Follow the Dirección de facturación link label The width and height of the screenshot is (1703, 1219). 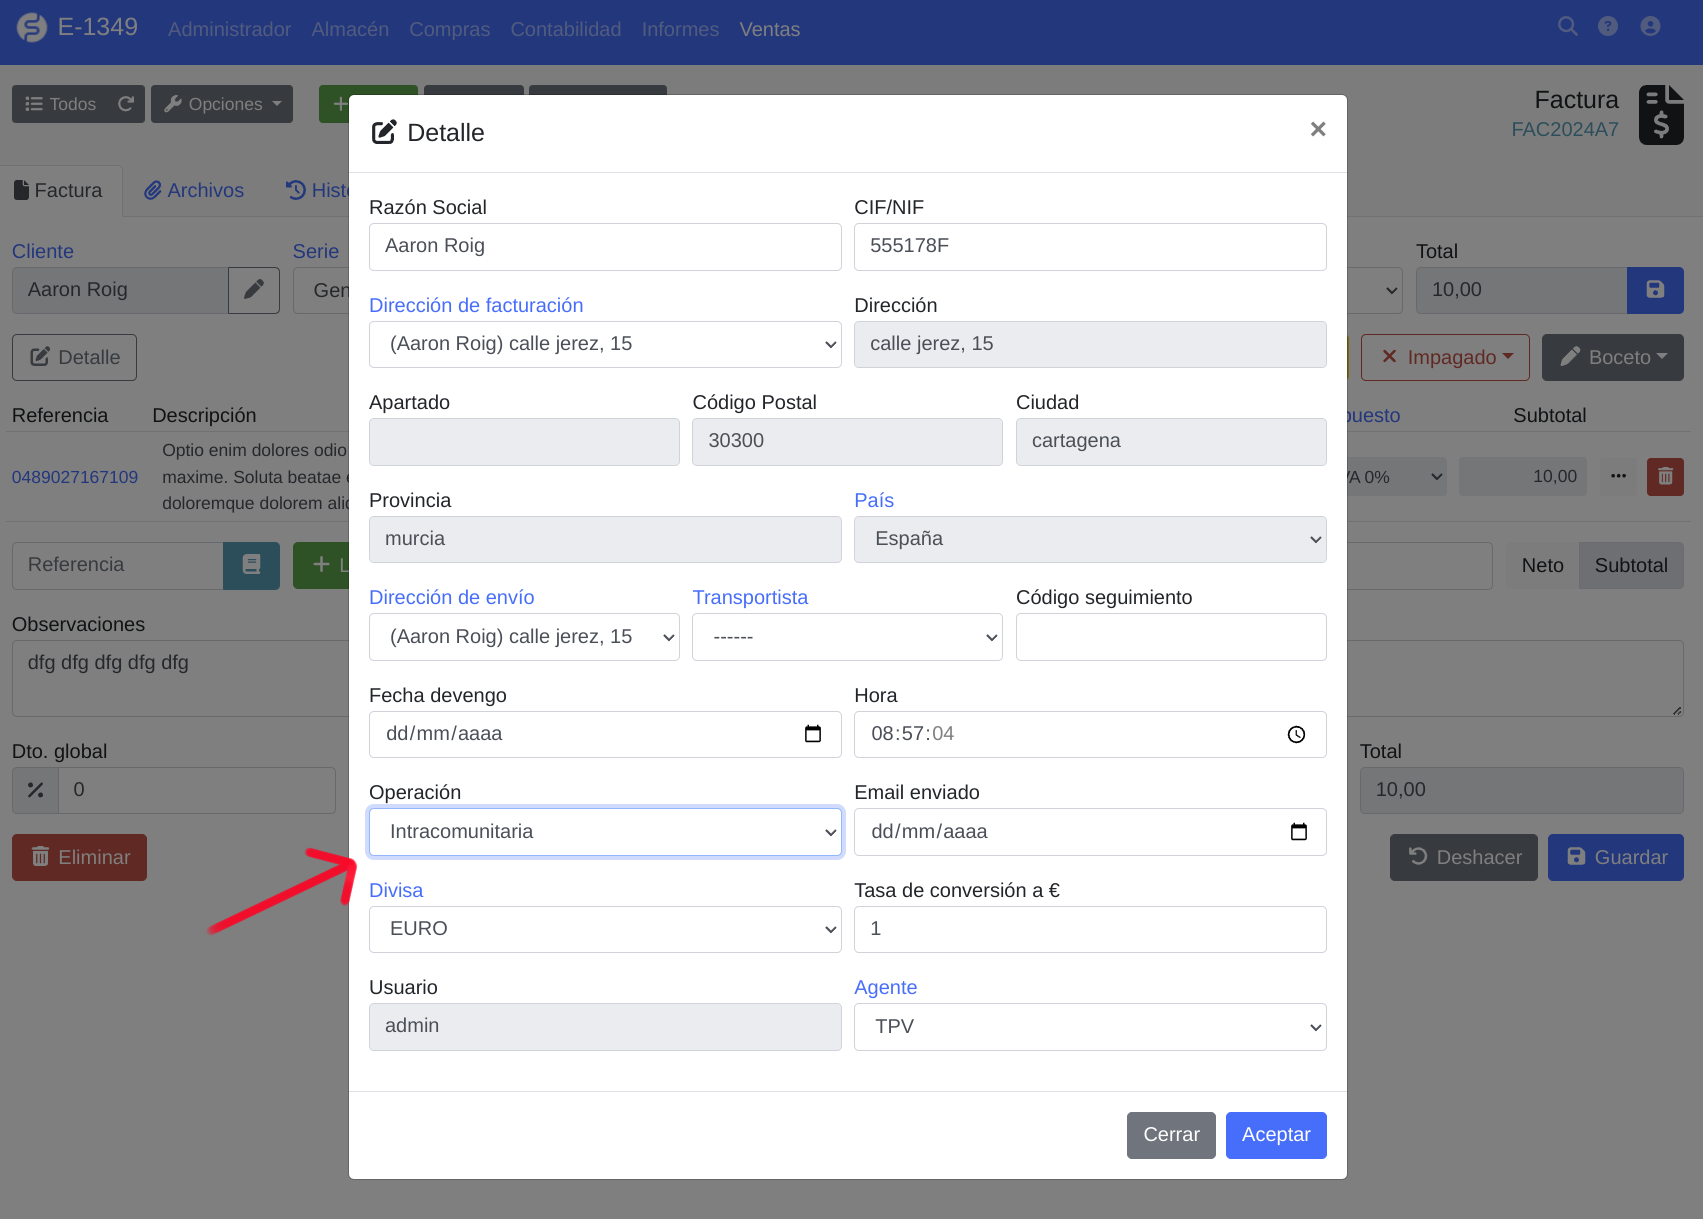476,305
